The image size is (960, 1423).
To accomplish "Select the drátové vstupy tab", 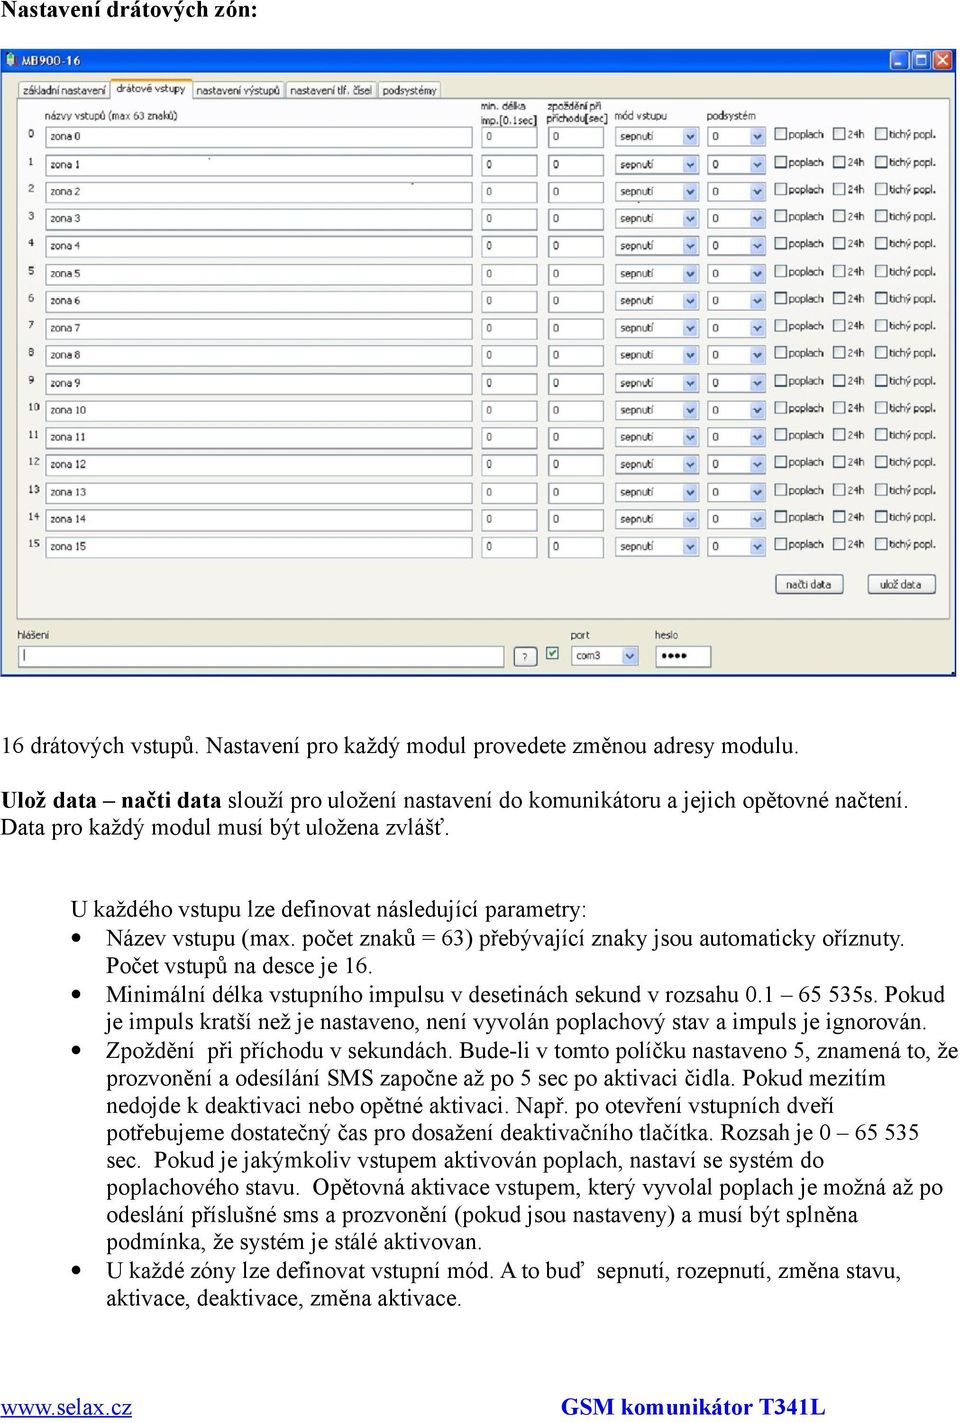I will pyautogui.click(x=150, y=89).
